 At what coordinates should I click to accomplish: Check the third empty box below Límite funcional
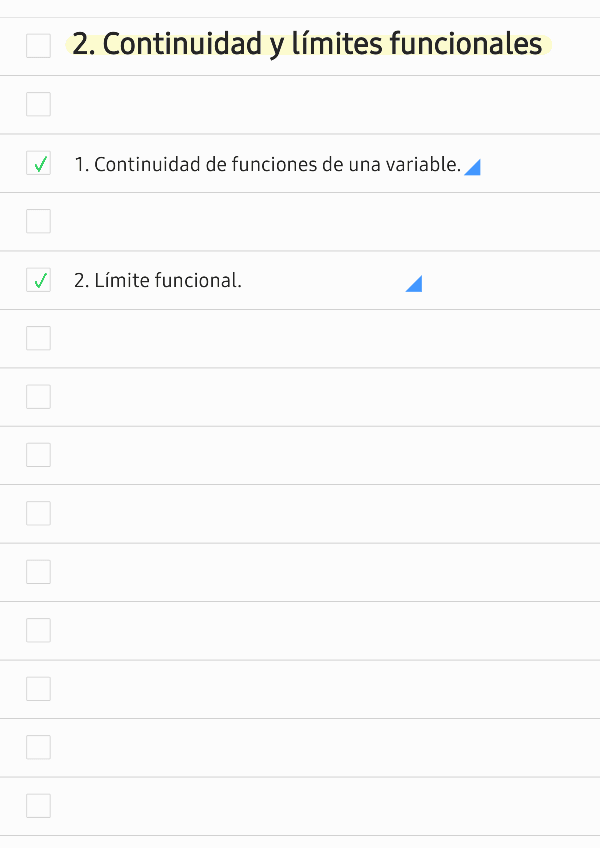click(38, 454)
